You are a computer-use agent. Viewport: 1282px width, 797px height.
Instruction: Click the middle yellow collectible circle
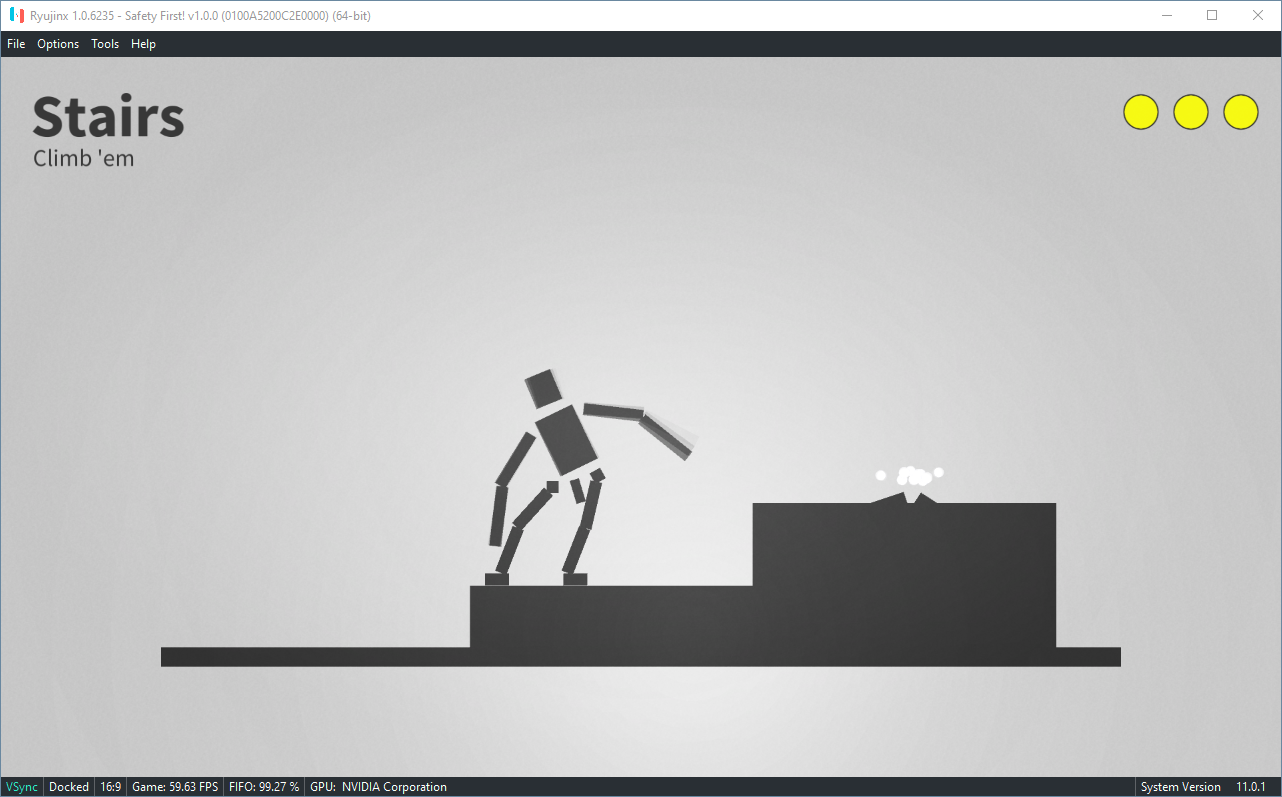point(1190,112)
